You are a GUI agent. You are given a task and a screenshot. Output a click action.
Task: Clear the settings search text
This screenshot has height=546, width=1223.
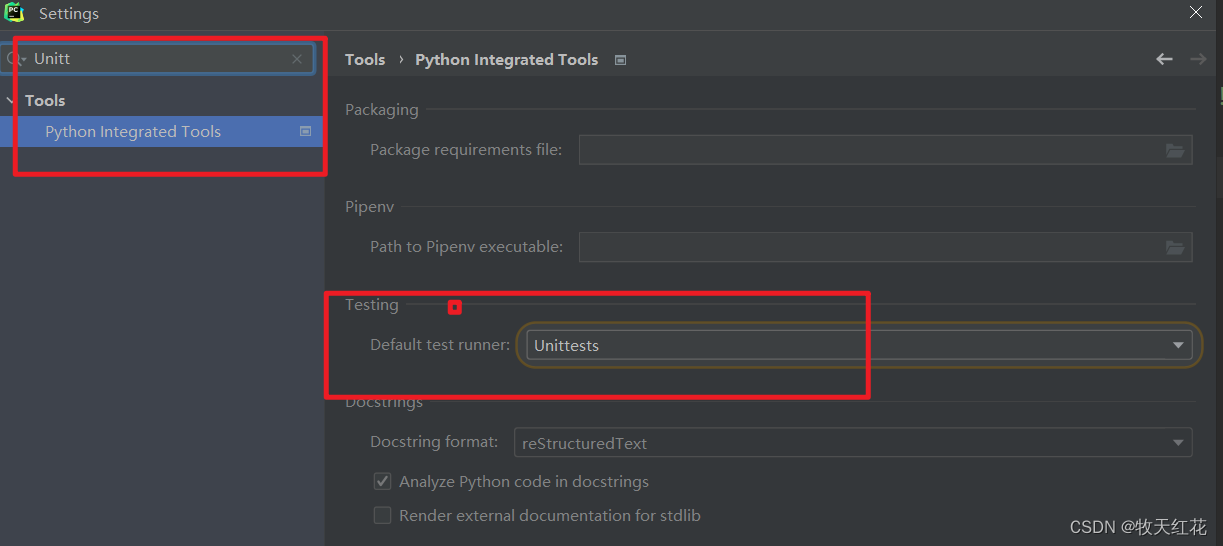point(297,59)
